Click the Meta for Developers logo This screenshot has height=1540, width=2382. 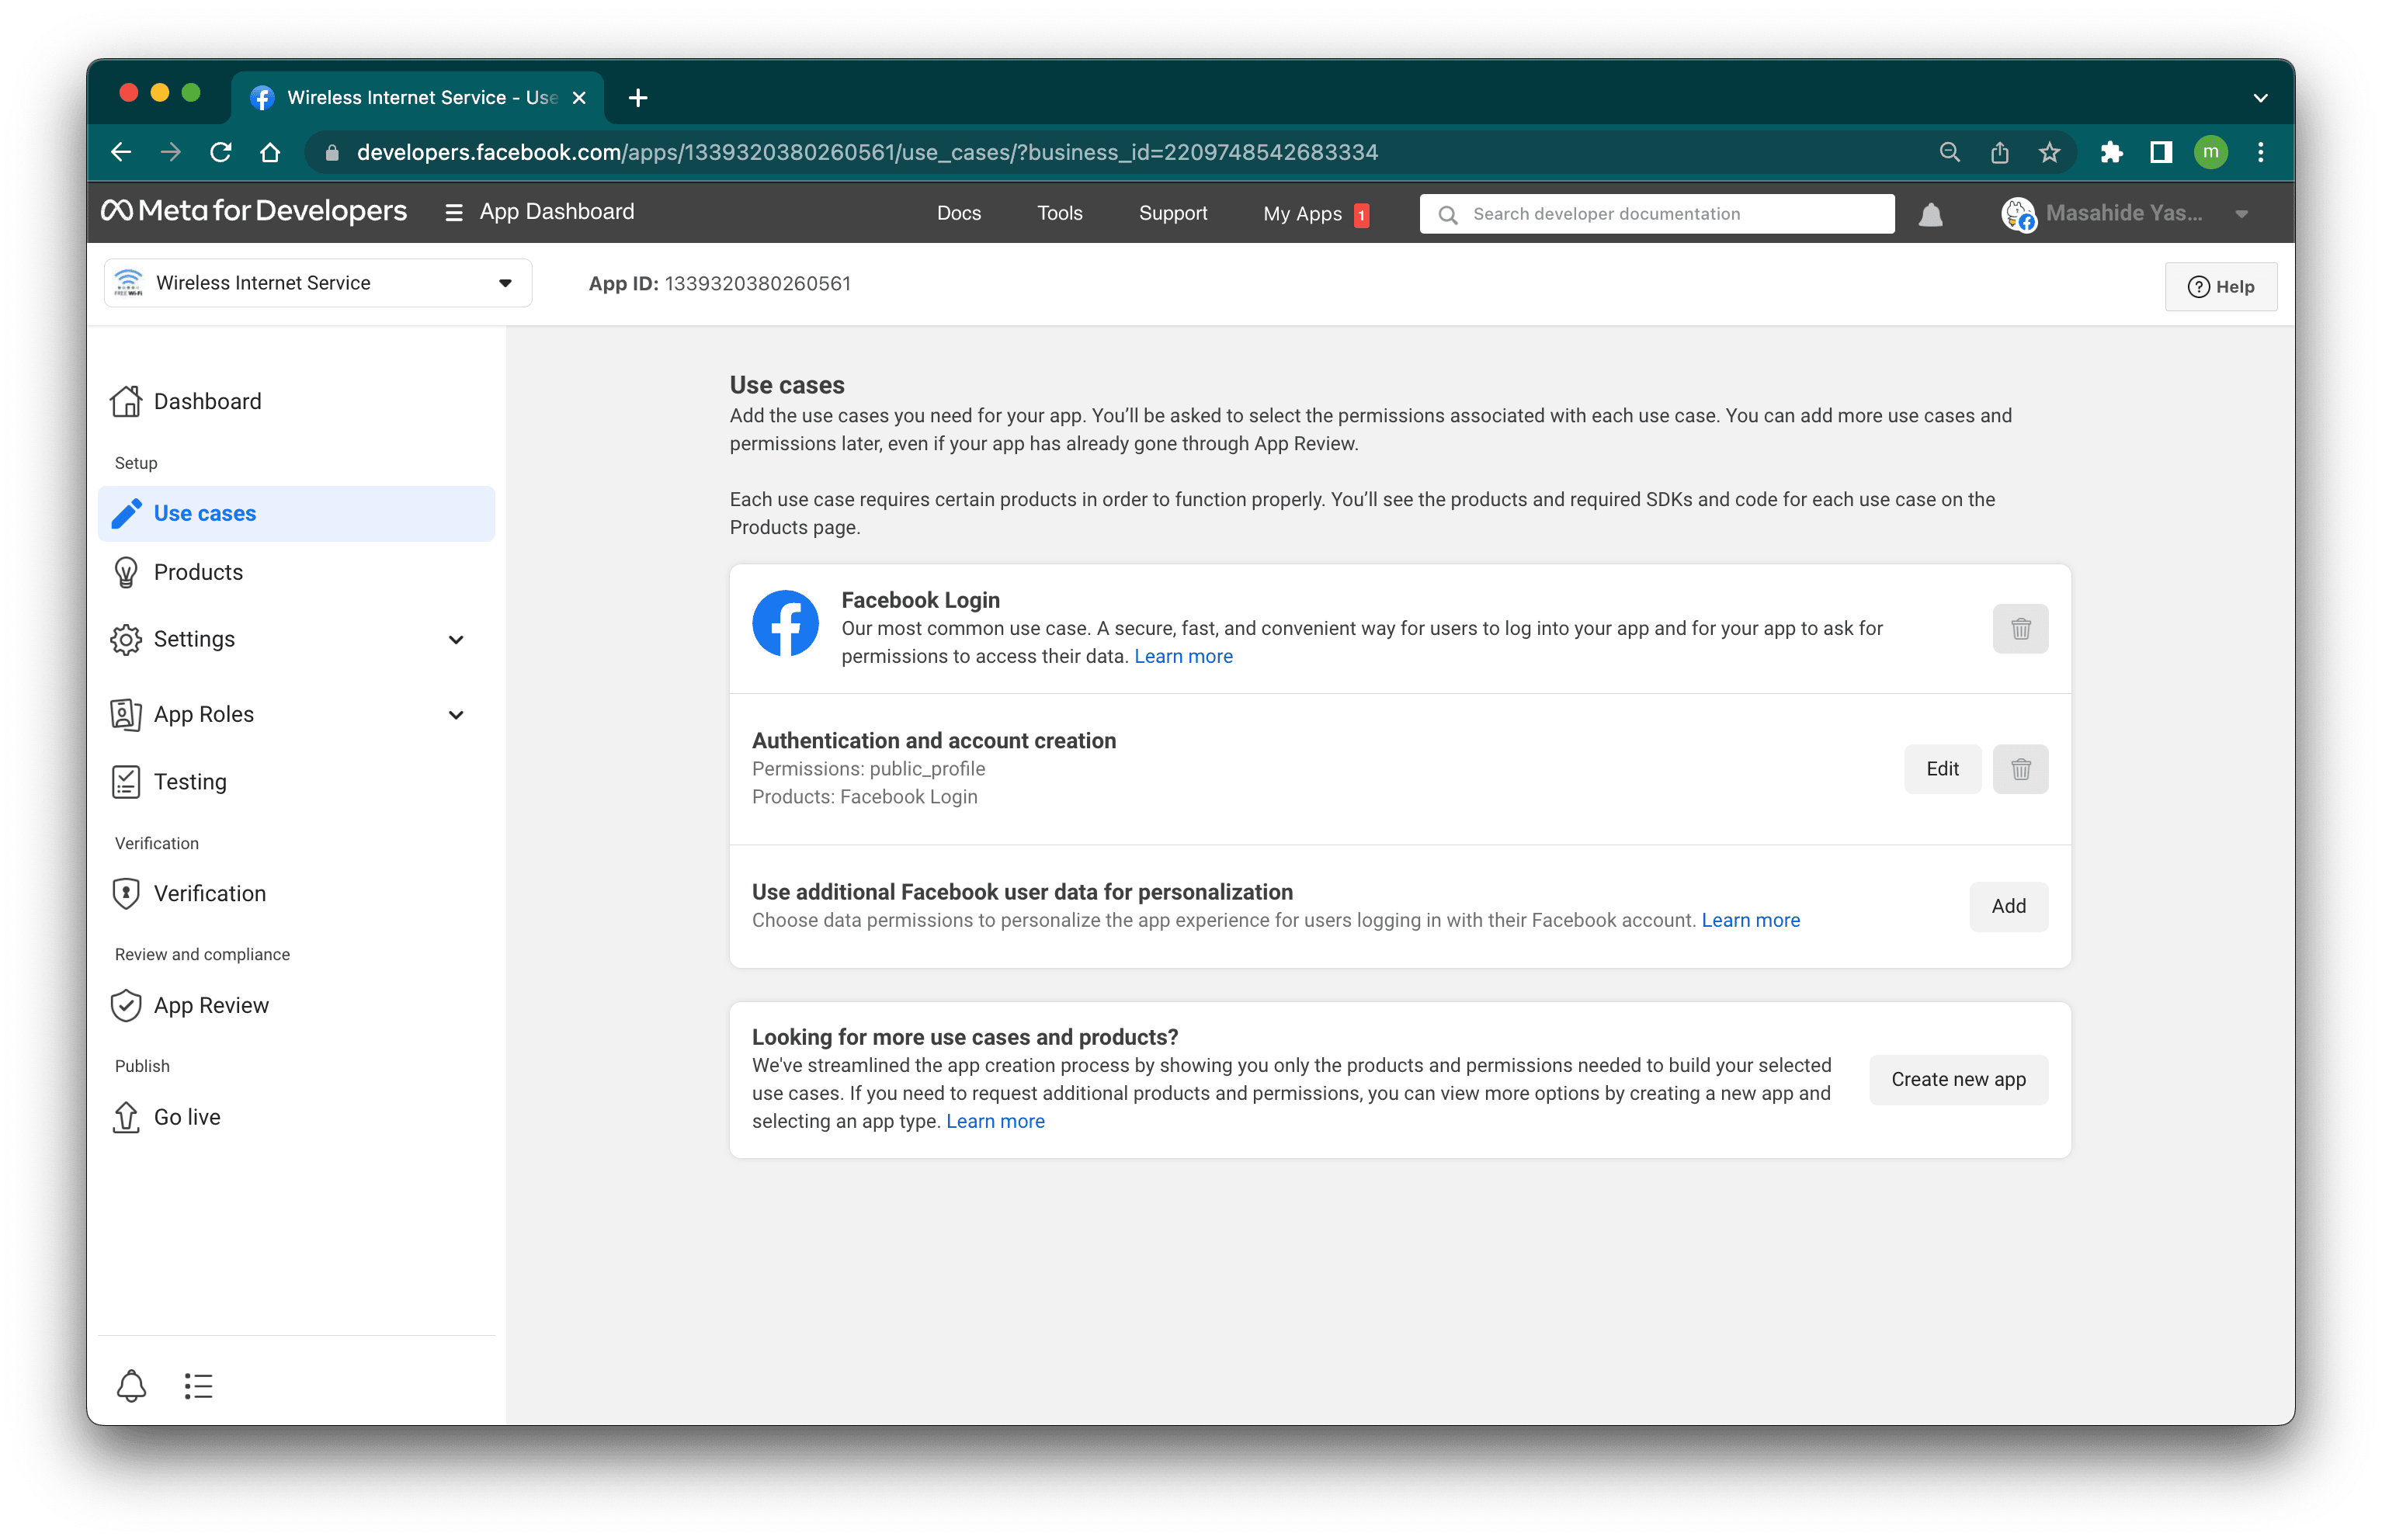254,211
